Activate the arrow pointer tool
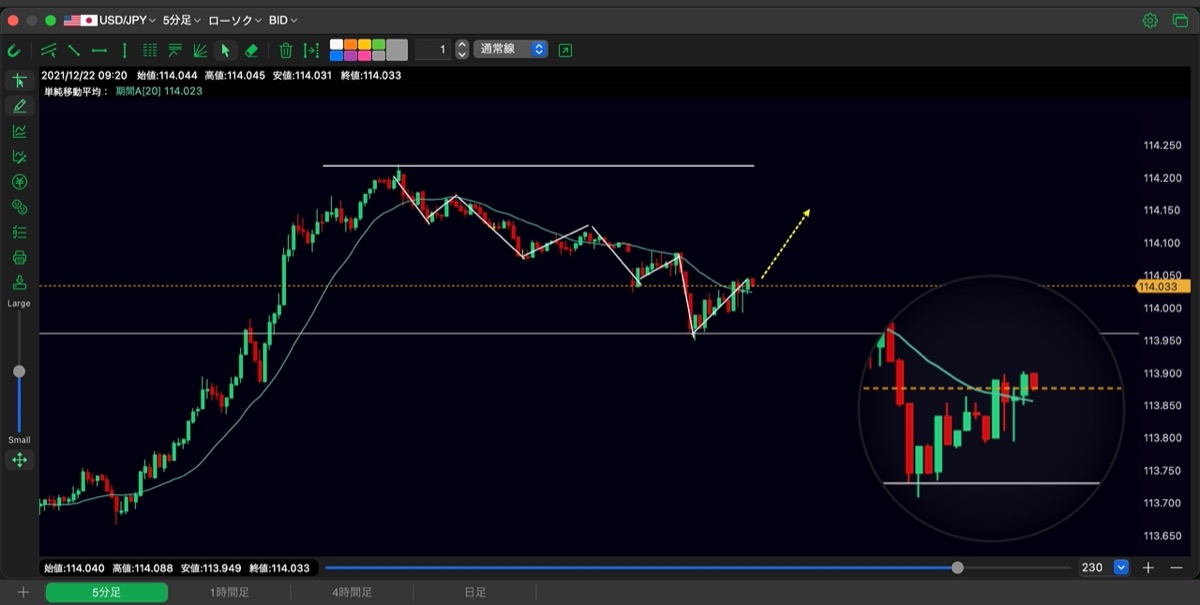This screenshot has width=1200, height=605. pos(226,50)
